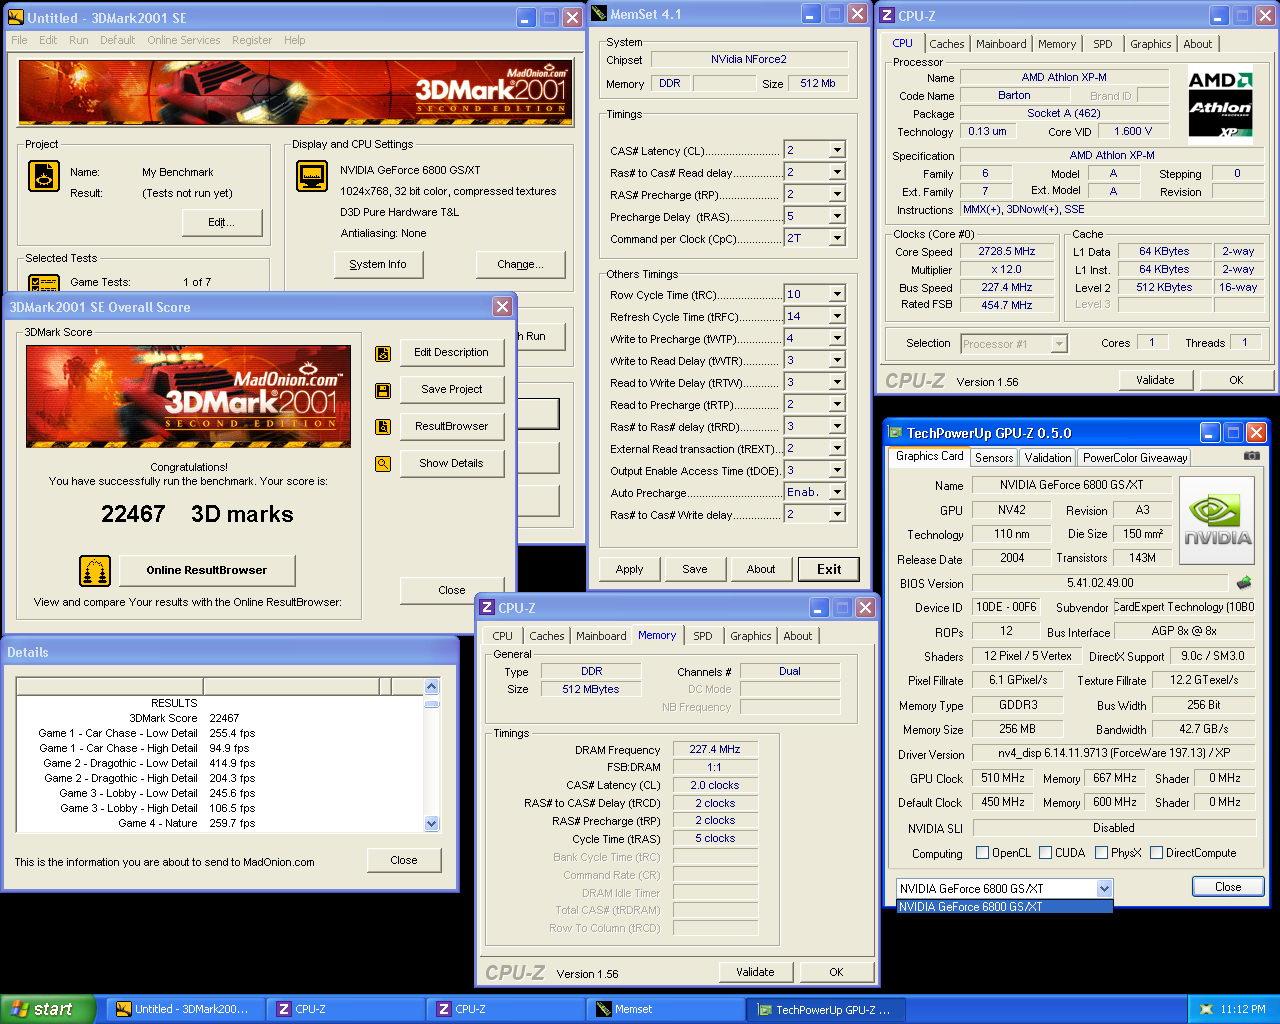Switch to Sensors tab in GPU-Z

(994, 457)
